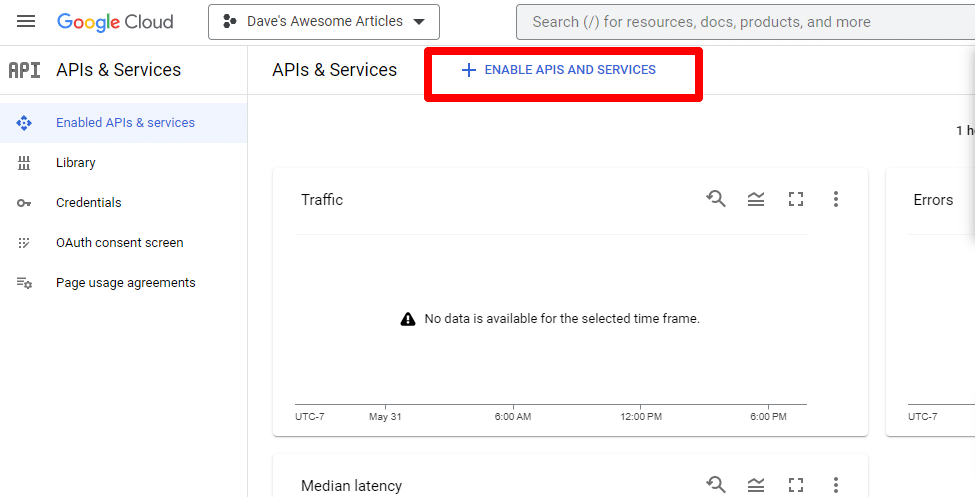This screenshot has height=497, width=975.
Task: Click the Page usage agreements settings icon
Action: click(24, 282)
